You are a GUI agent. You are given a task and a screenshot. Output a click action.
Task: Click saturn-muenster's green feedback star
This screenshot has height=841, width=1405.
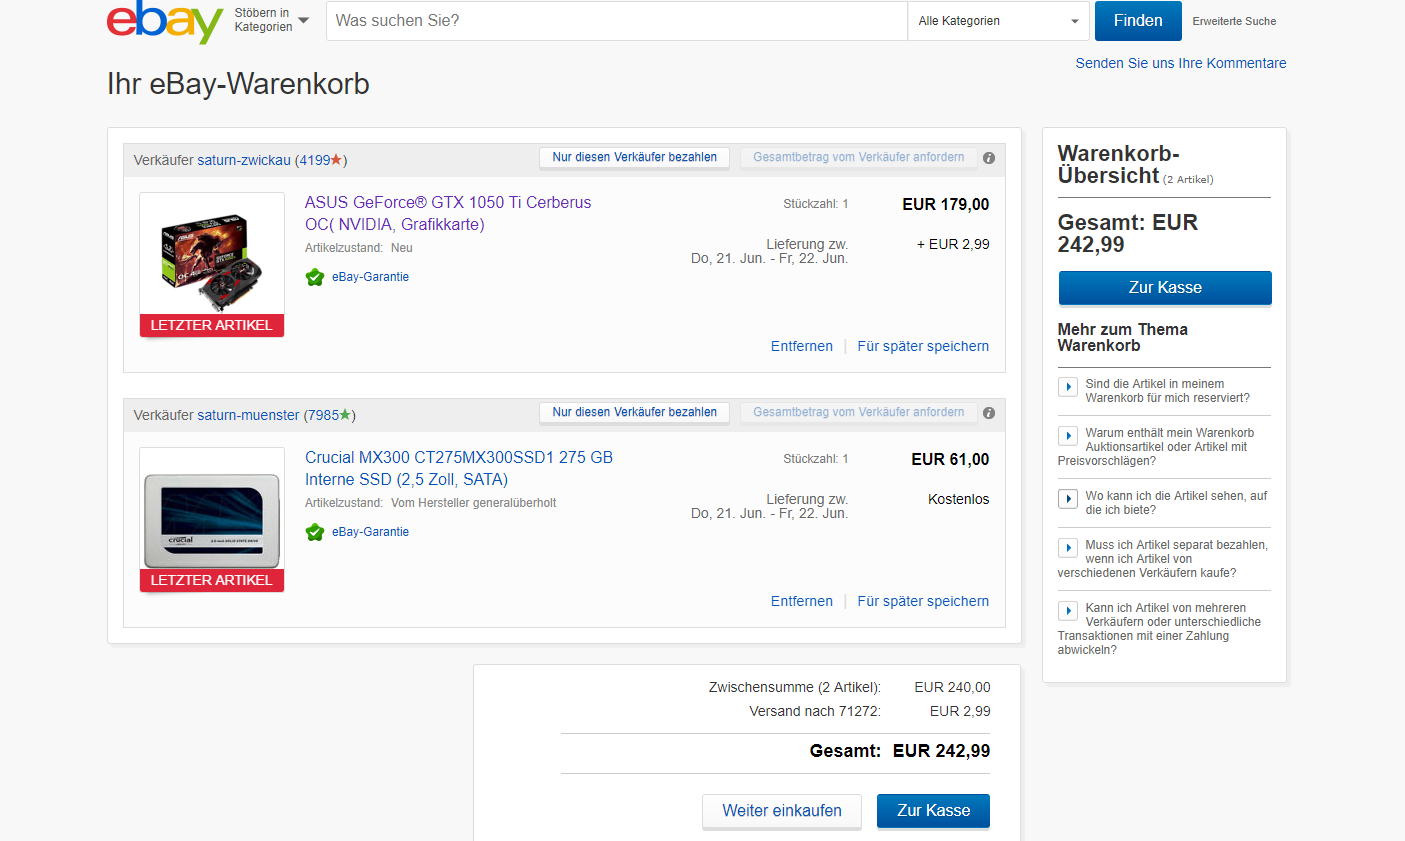tap(345, 414)
